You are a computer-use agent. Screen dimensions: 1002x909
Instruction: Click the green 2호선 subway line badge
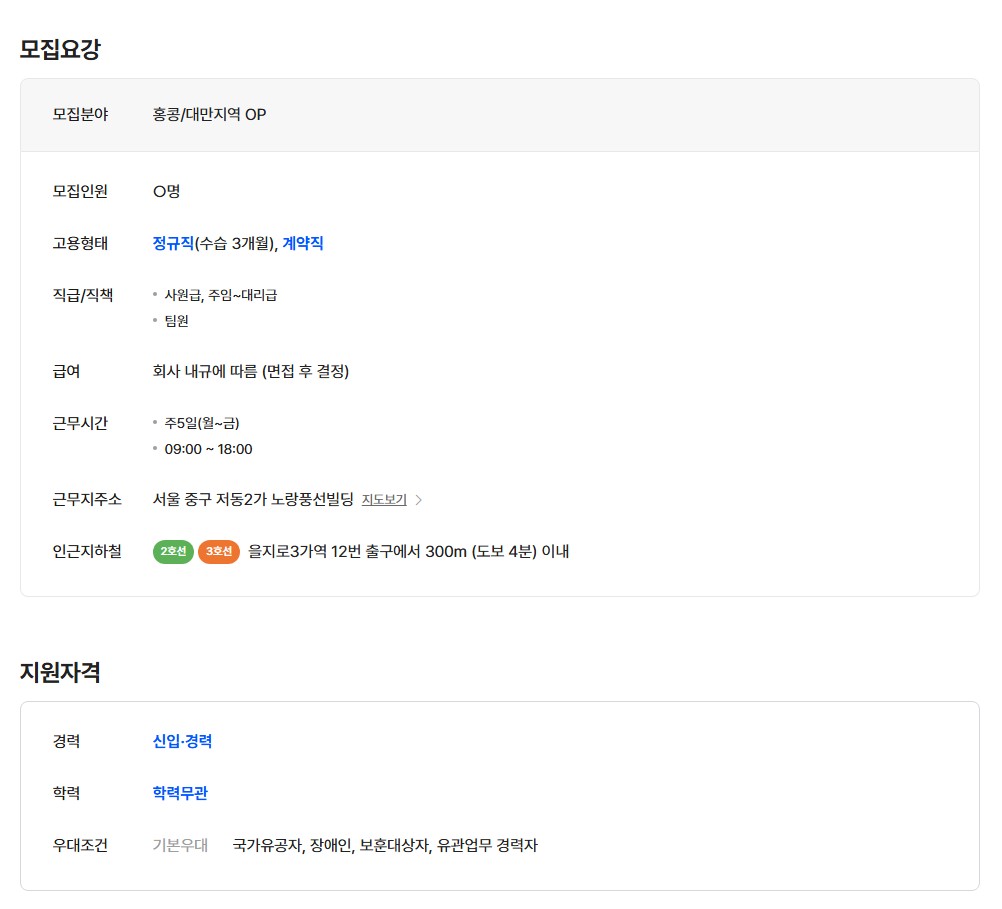pos(173,551)
